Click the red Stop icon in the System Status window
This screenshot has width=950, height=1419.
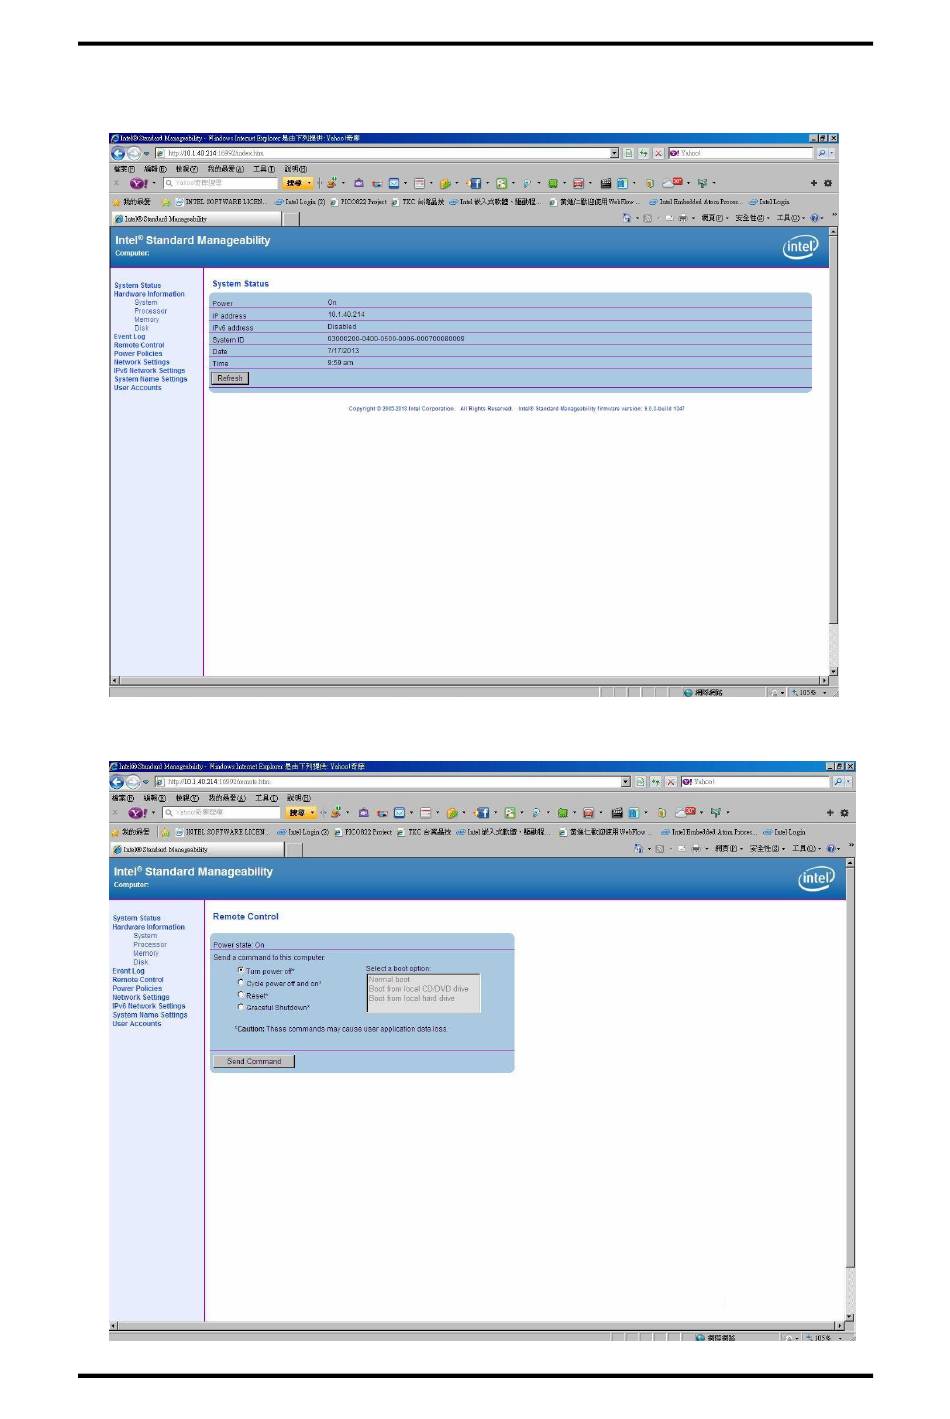point(658,153)
